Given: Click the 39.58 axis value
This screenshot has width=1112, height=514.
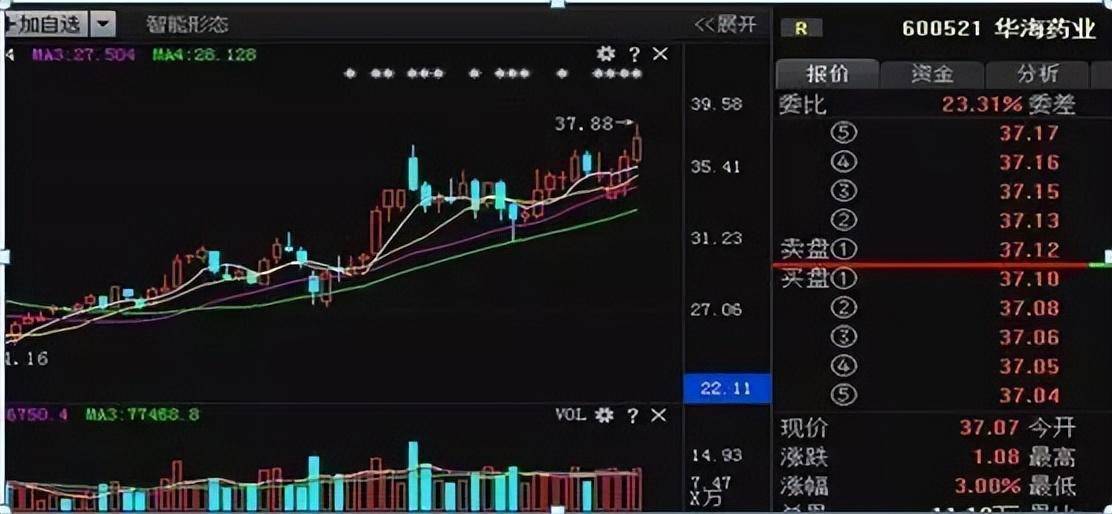Looking at the screenshot, I should pyautogui.click(x=716, y=104).
